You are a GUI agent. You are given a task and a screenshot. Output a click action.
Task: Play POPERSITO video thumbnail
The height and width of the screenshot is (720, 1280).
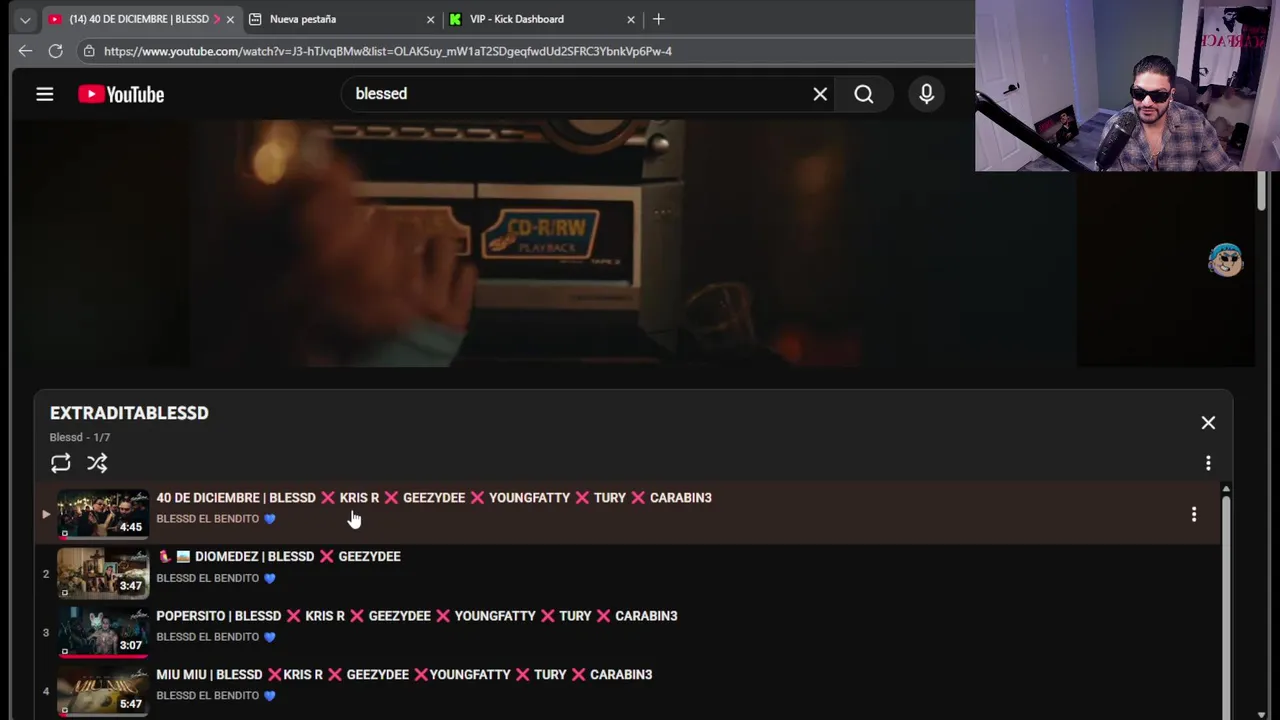[103, 632]
